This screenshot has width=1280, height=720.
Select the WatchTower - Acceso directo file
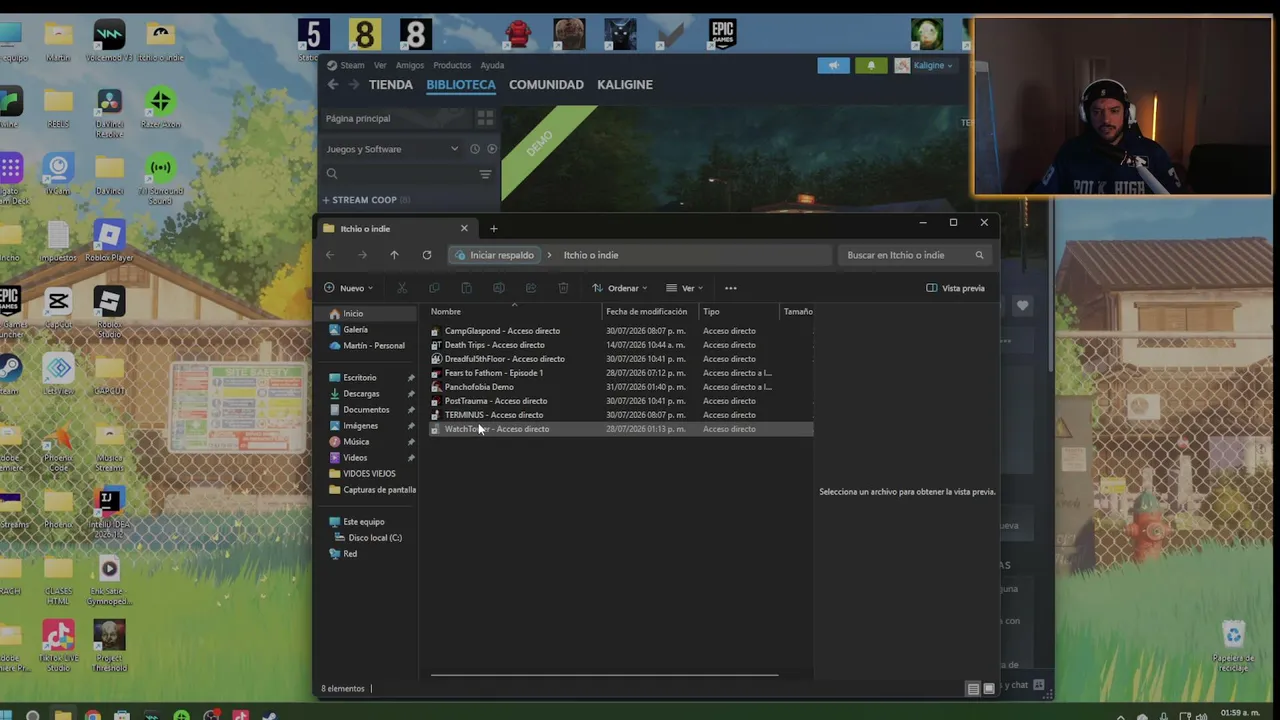click(620, 429)
